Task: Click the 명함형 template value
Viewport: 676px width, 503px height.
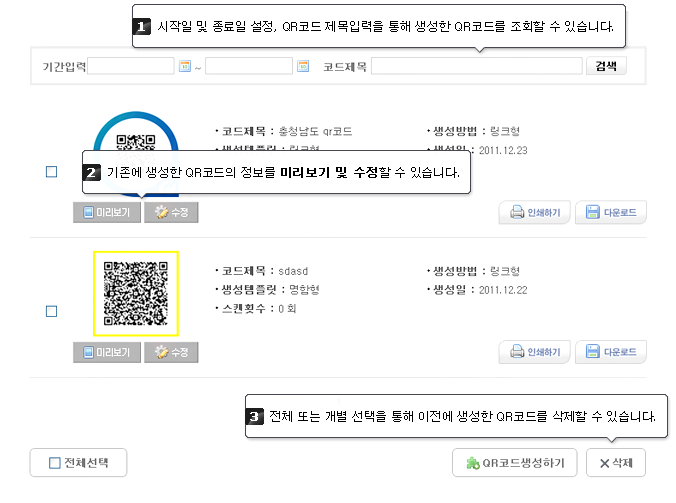Action: point(304,290)
